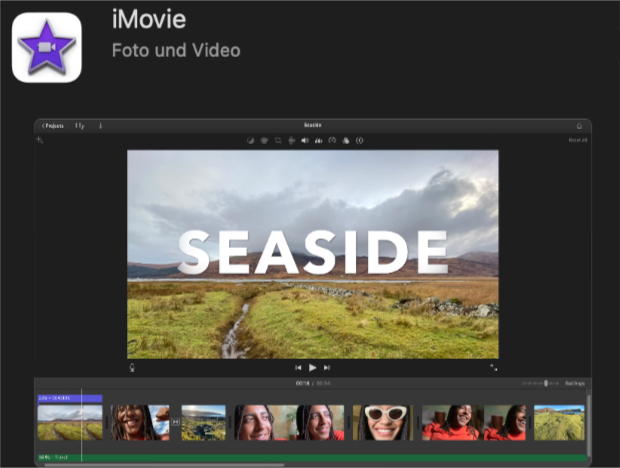The height and width of the screenshot is (468, 620).
Task: Select the clip of the woman wearing white sunglasses
Action: [383, 423]
